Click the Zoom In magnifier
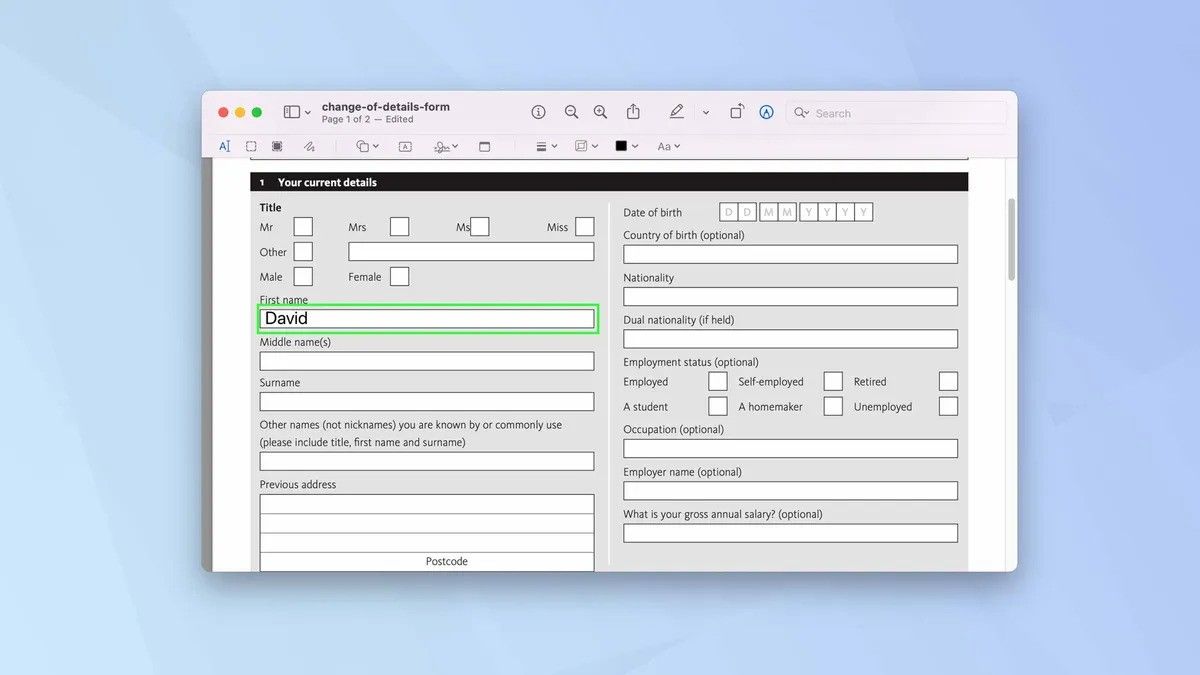The image size is (1200, 675). click(600, 112)
